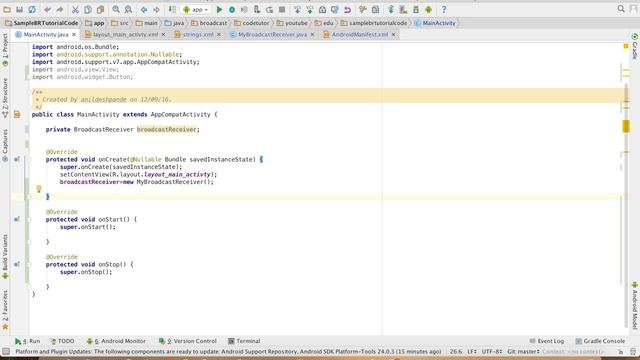Click the SampleBRTutorialCode breadcrumb

(42, 23)
